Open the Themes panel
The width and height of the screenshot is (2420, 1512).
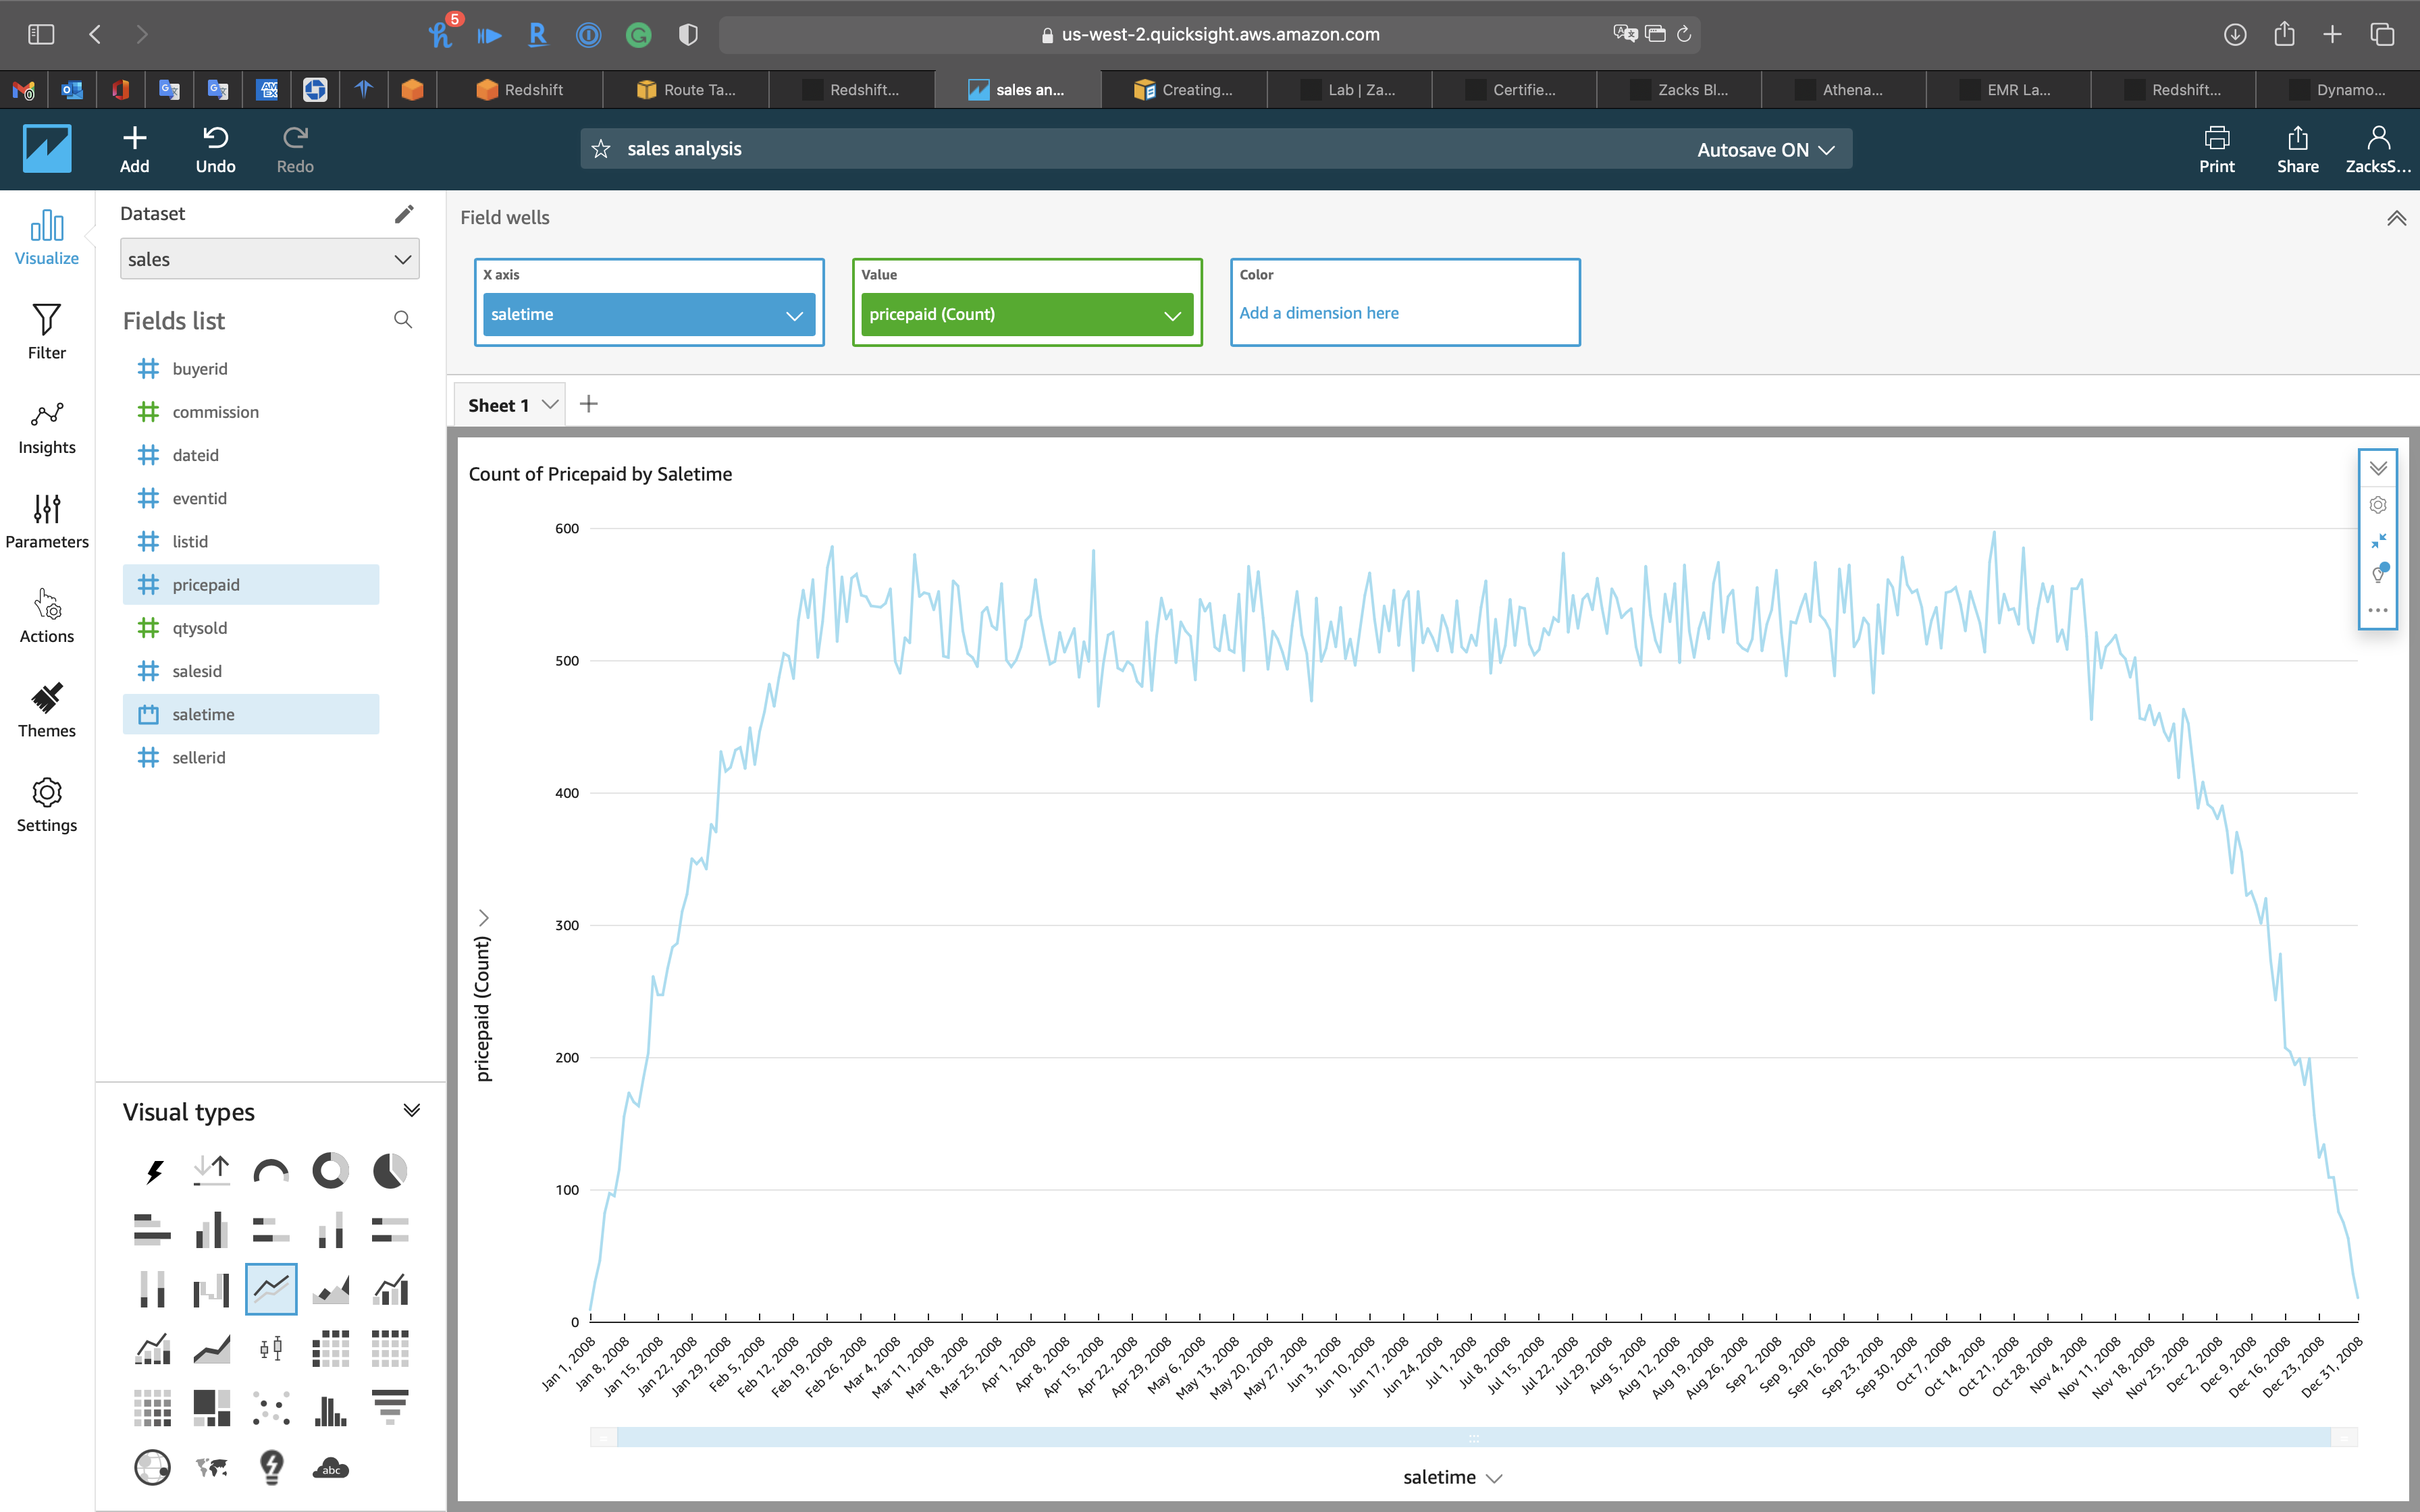coord(46,709)
